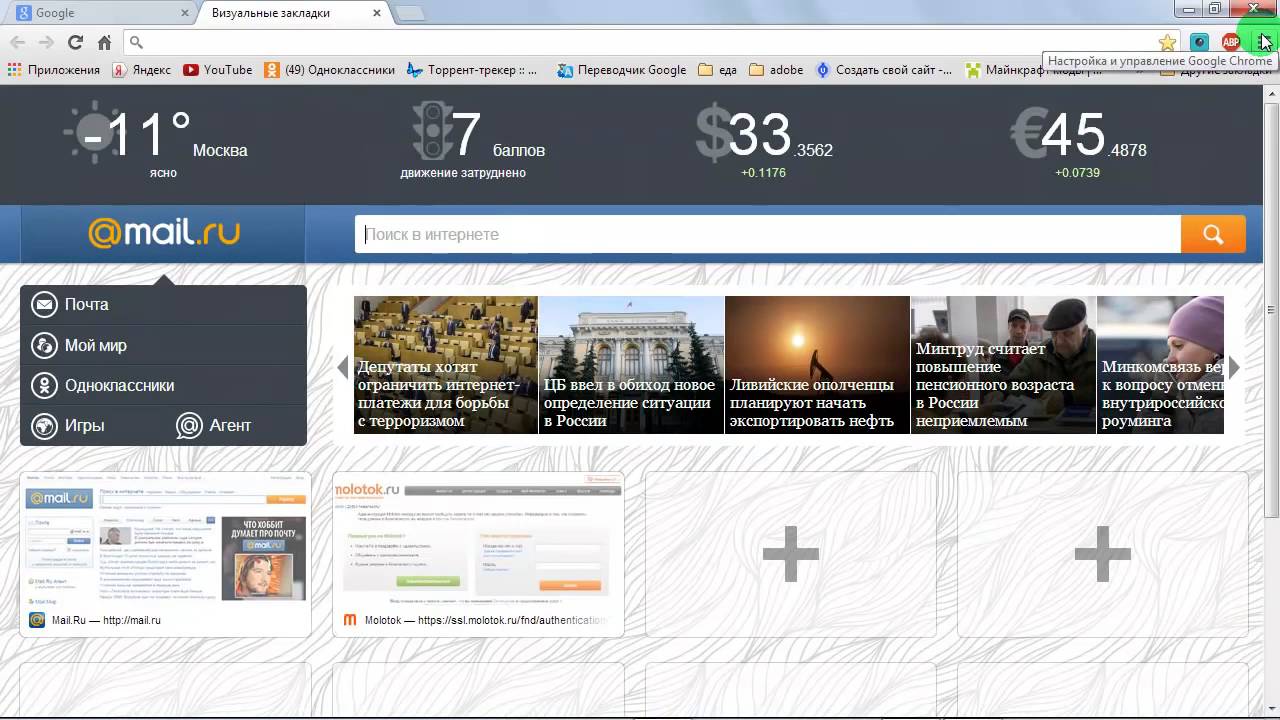Open the Минтруд pension news story
The height and width of the screenshot is (720, 1280).
[x=1003, y=364]
